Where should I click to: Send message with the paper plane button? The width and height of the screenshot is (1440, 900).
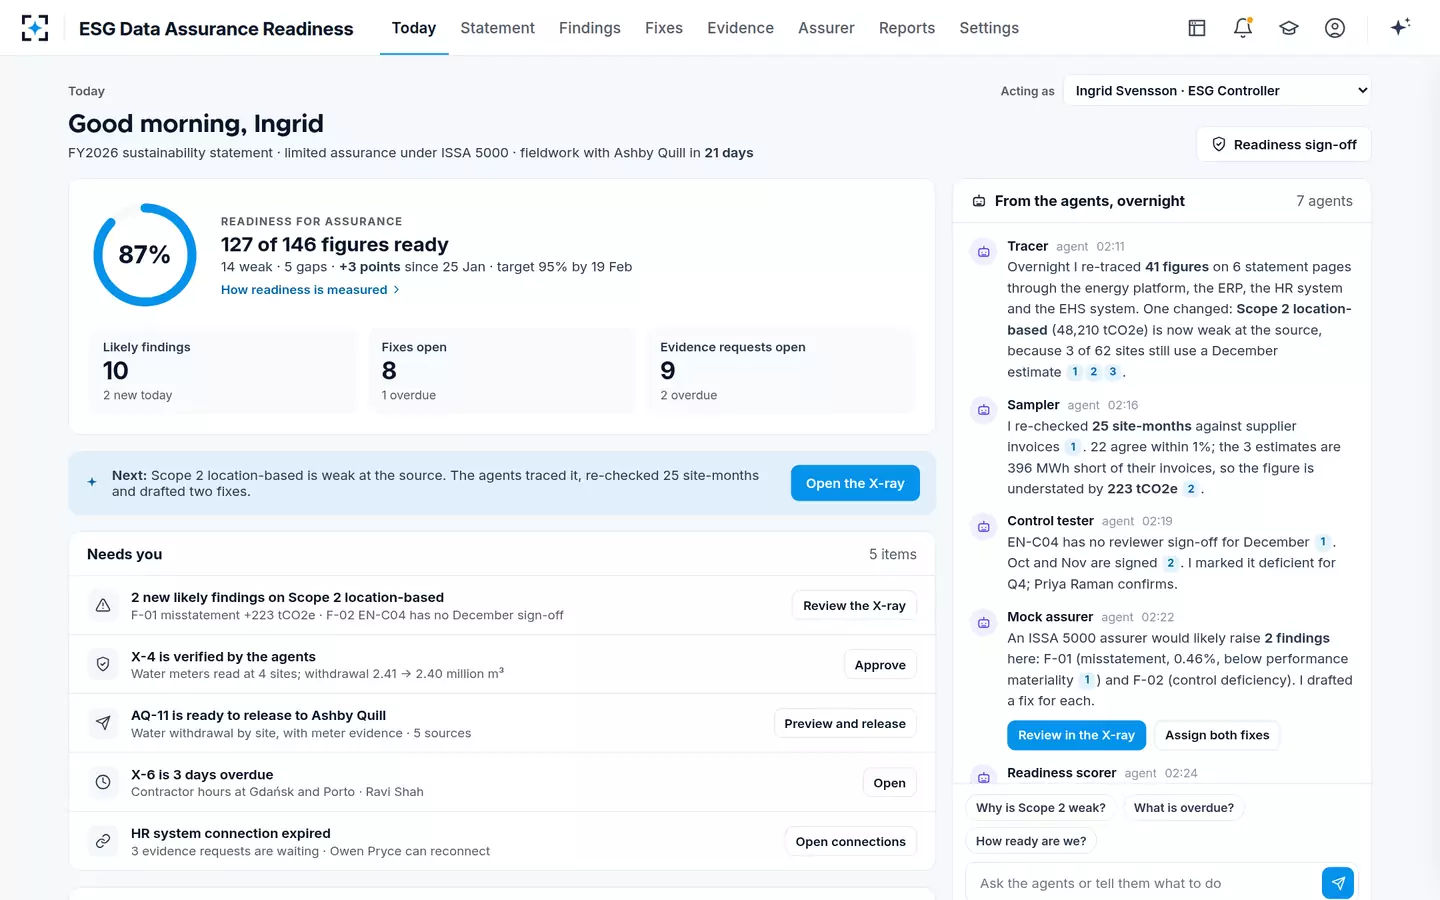point(1338,883)
